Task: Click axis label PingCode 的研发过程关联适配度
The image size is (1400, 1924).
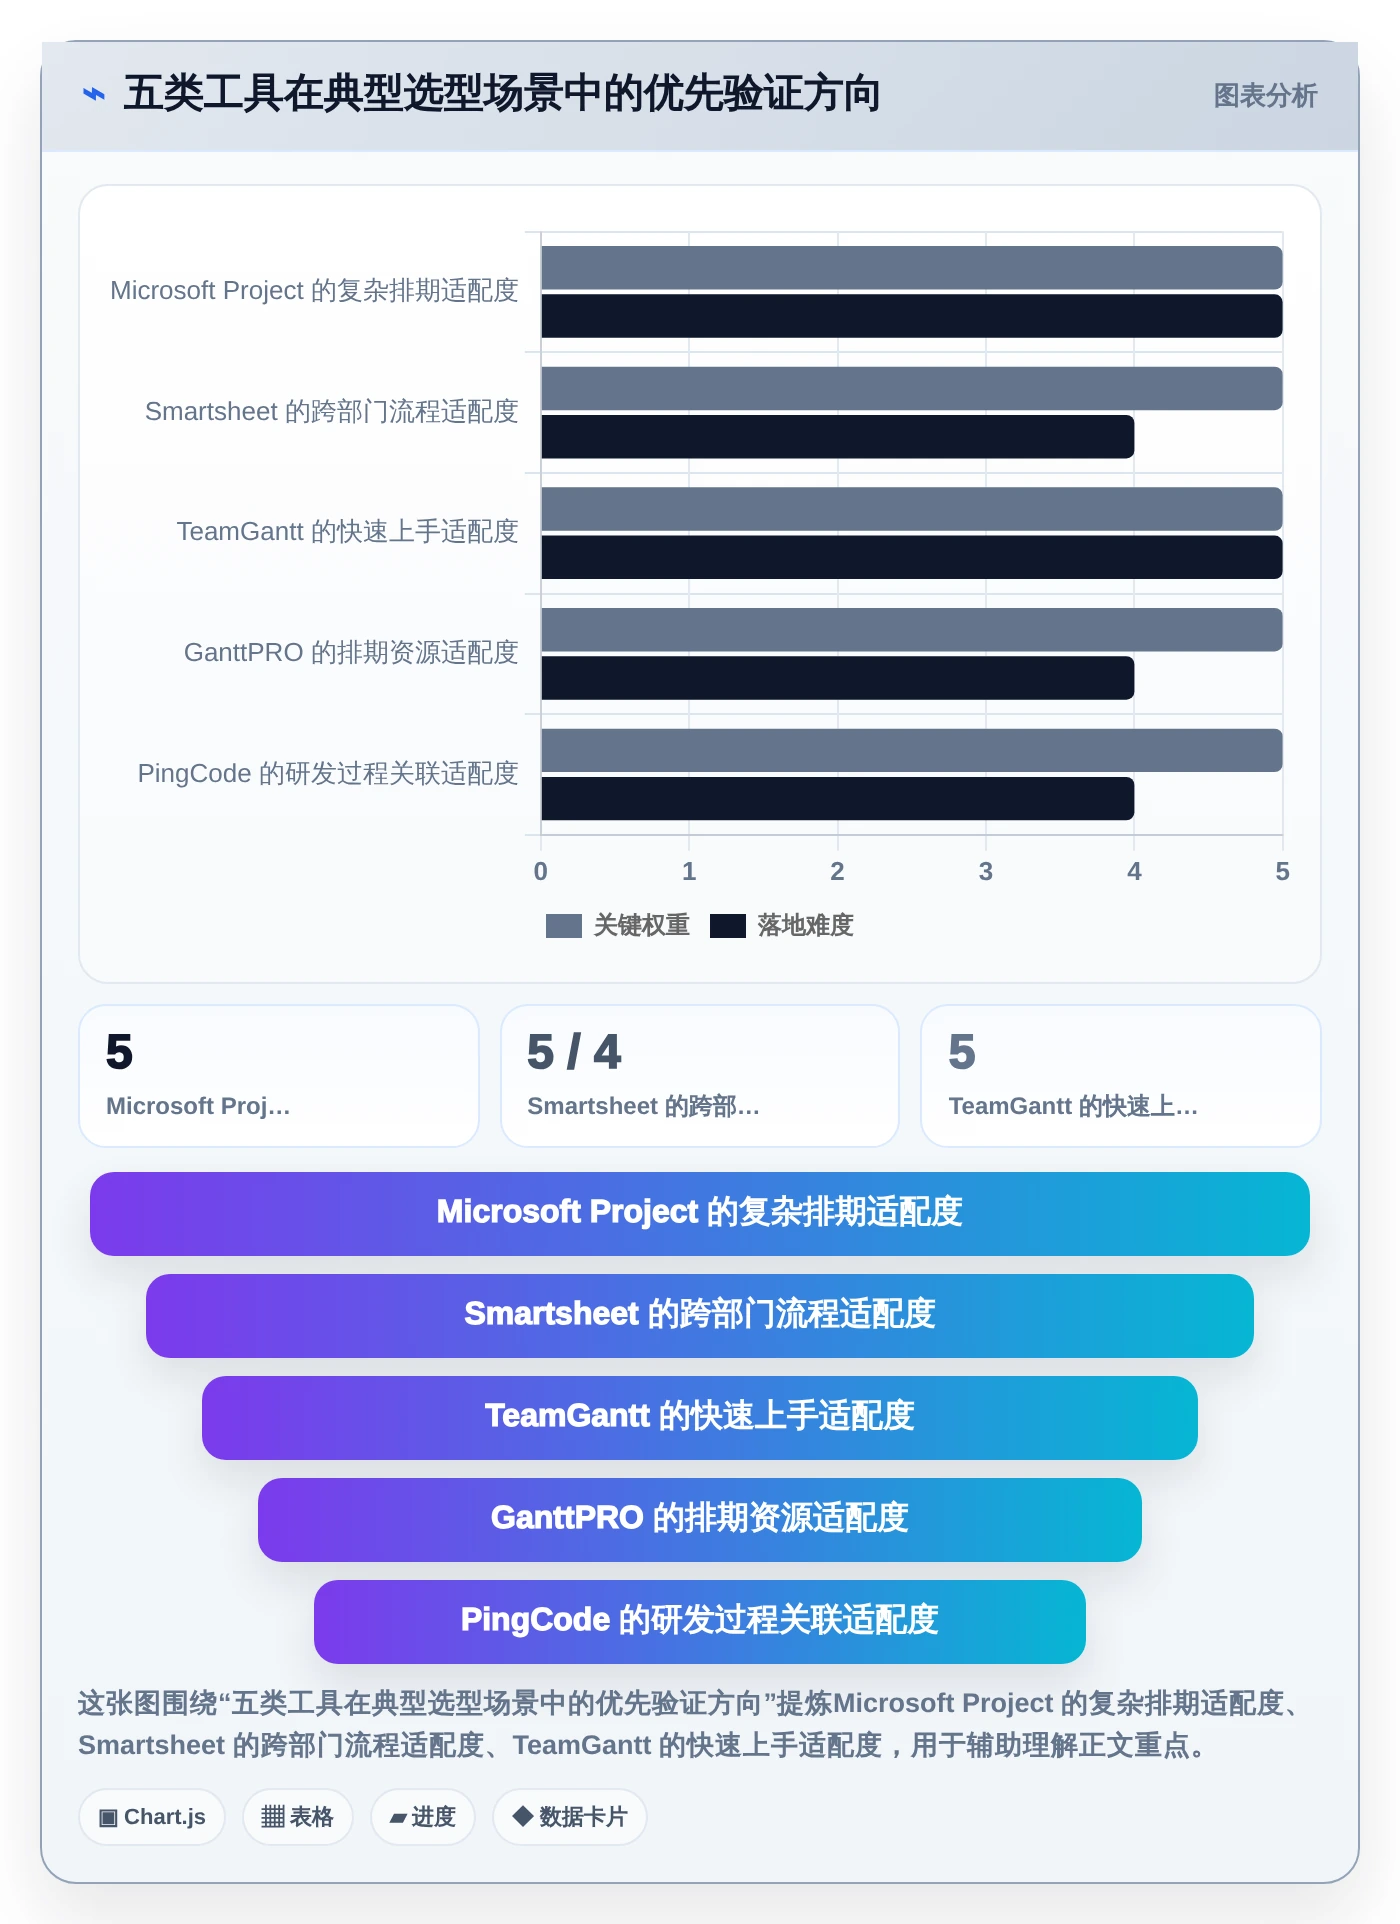Action: coord(328,774)
